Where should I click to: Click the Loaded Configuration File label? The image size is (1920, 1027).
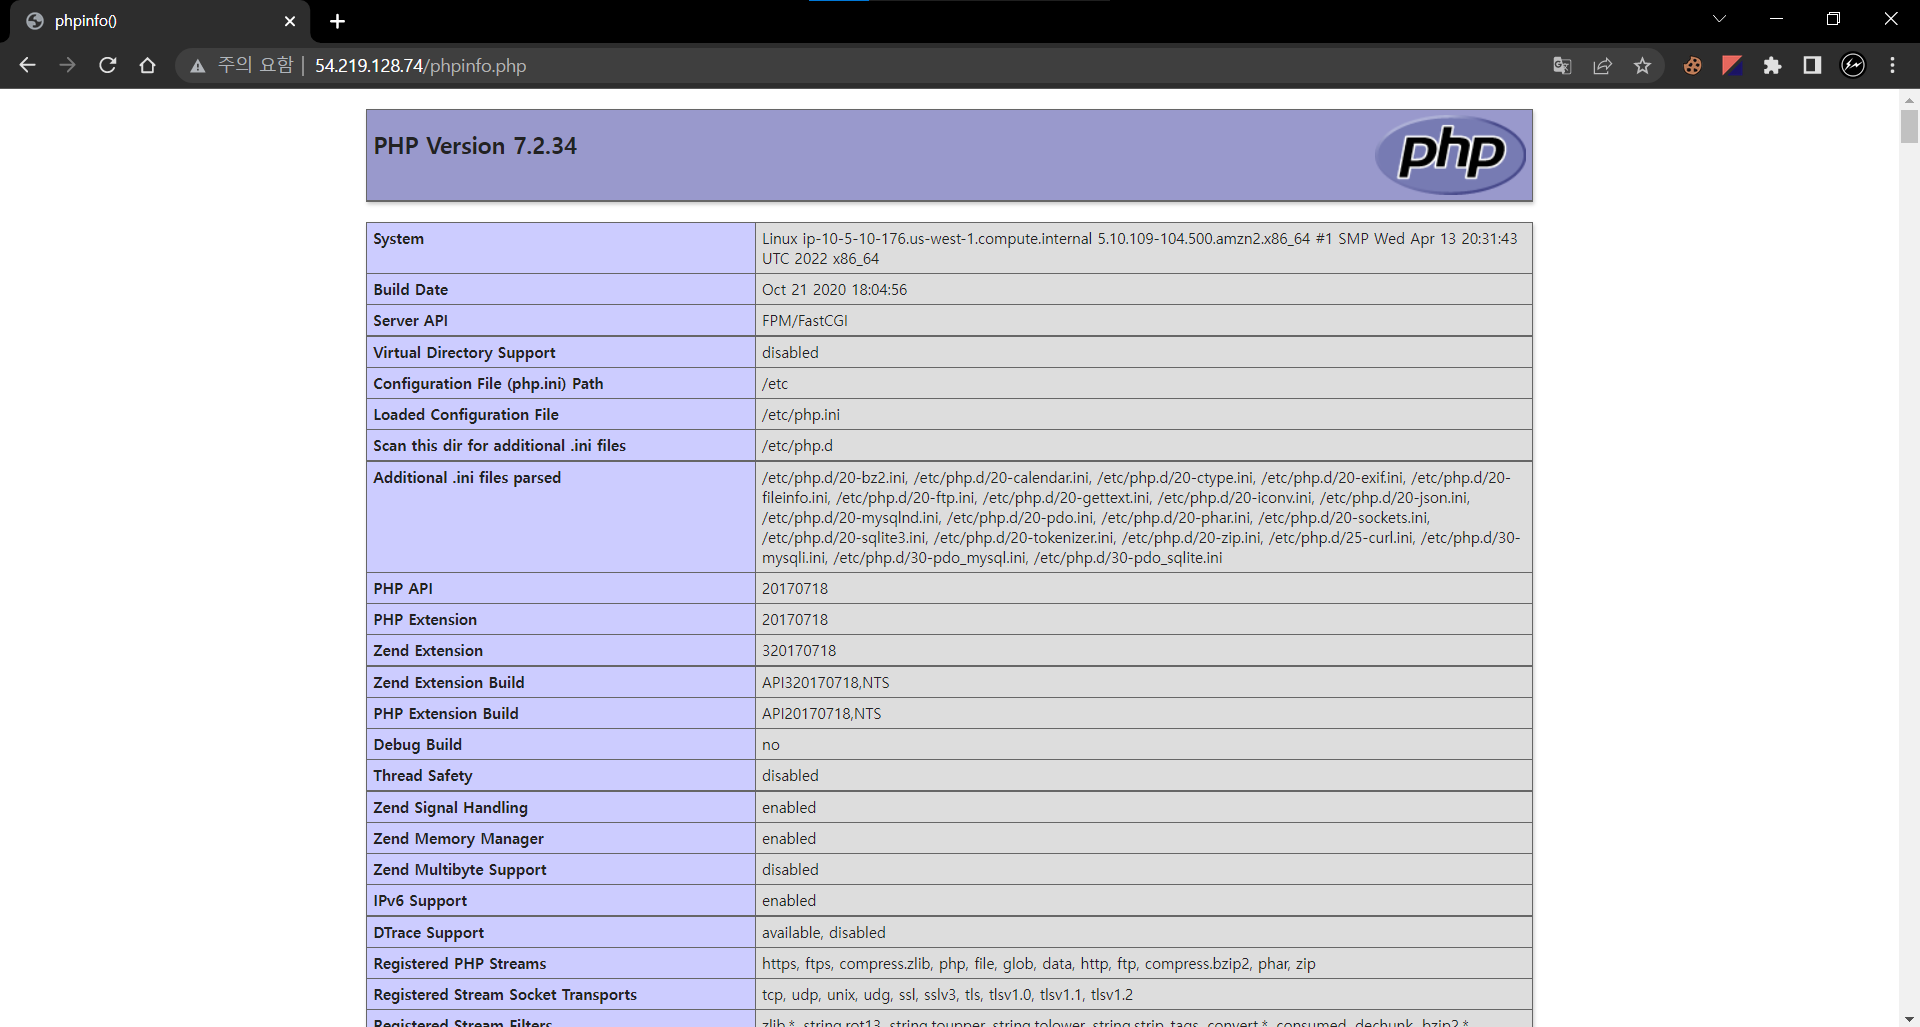point(466,415)
